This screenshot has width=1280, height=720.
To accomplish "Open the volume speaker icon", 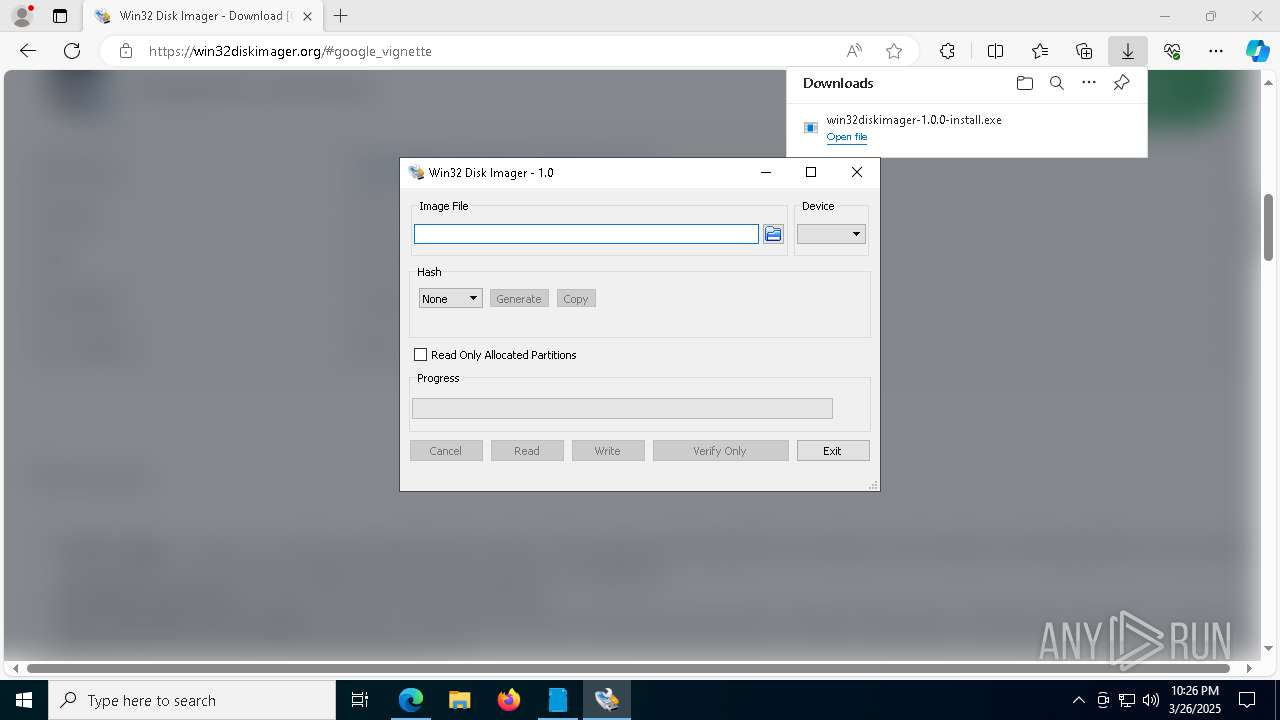I will (1151, 700).
